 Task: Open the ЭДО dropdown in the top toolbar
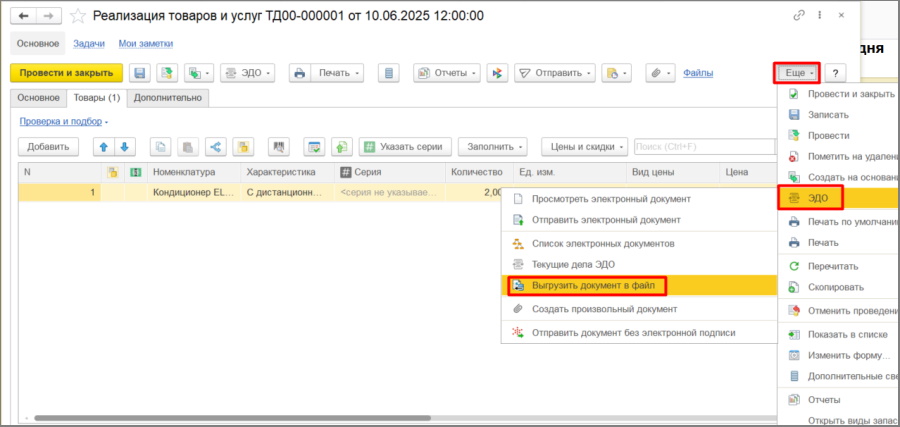coord(248,73)
